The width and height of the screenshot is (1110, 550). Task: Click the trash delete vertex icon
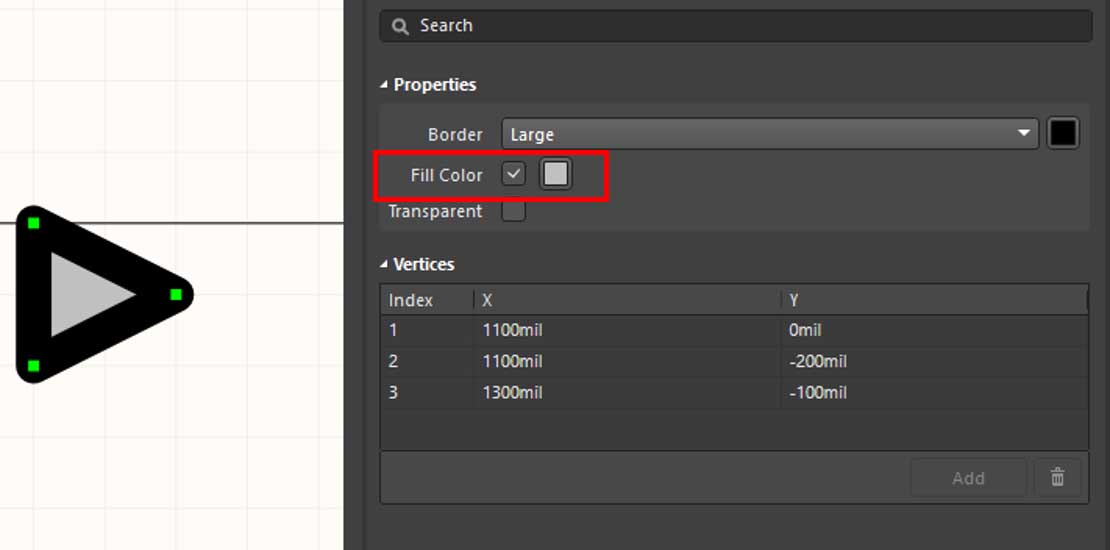1057,478
